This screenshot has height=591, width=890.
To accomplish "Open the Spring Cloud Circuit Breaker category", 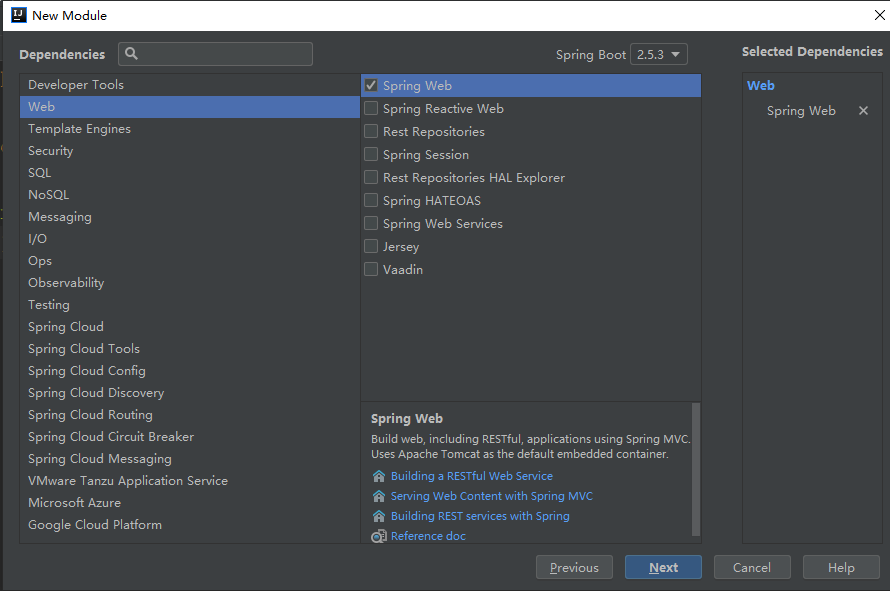I will 190,437.
